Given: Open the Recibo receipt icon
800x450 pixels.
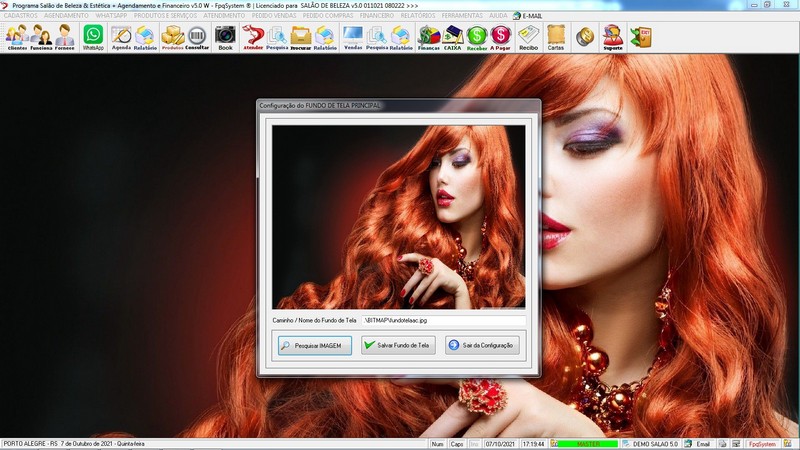Looking at the screenshot, I should coord(528,37).
